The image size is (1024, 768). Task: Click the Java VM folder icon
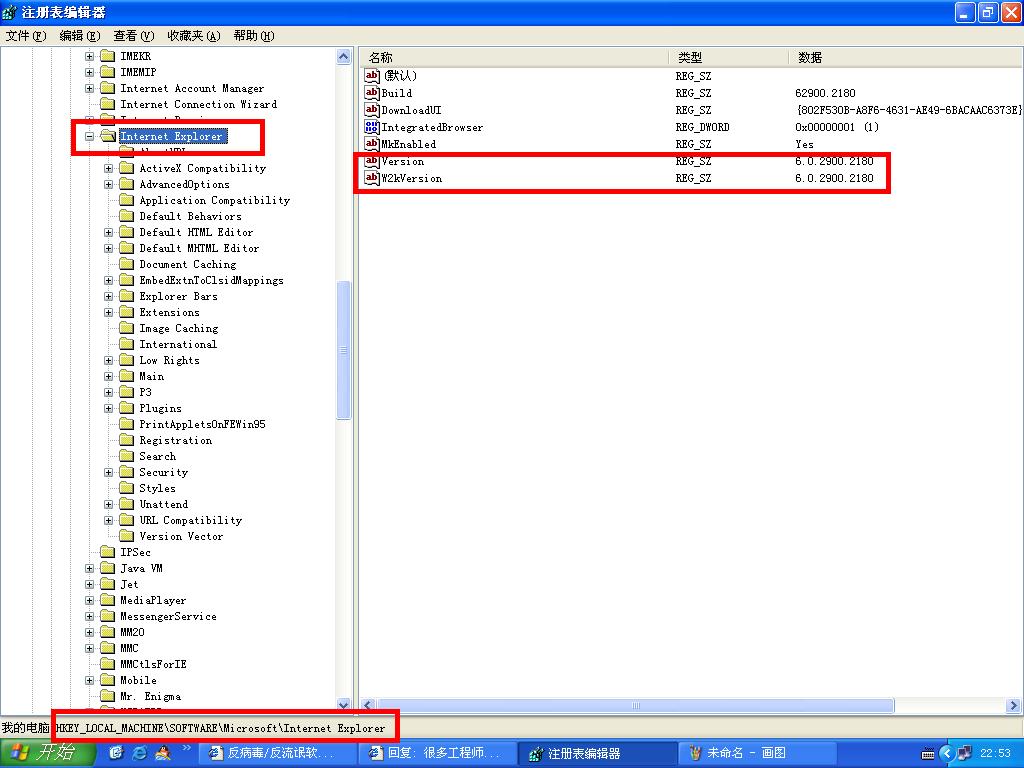(x=108, y=568)
